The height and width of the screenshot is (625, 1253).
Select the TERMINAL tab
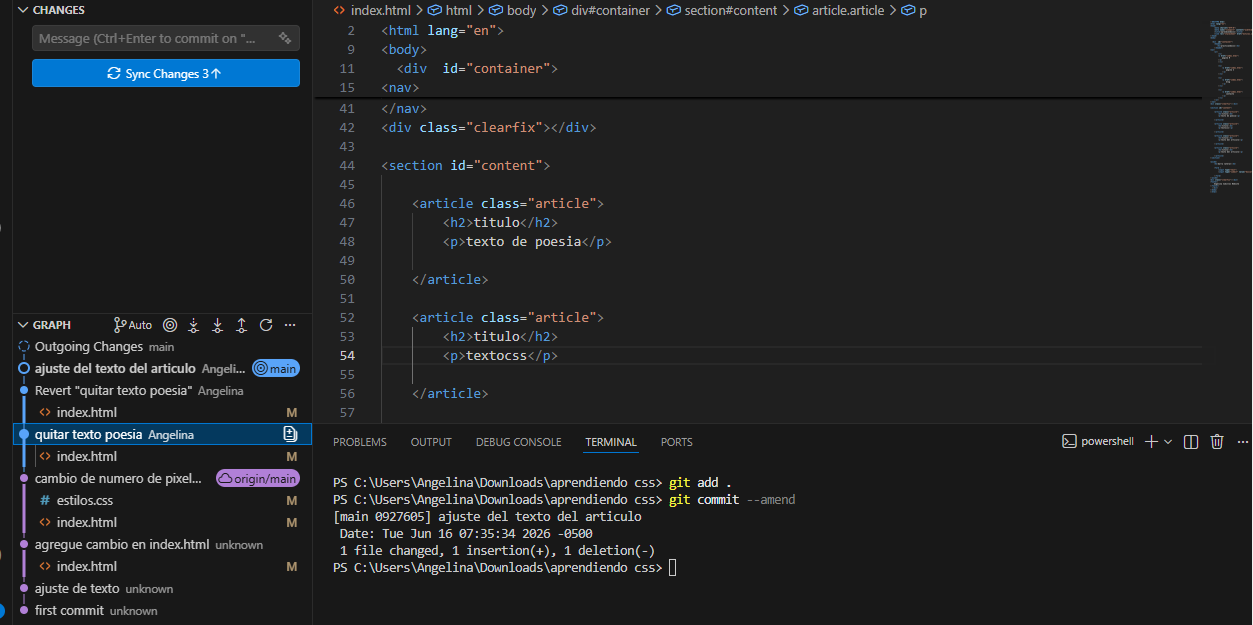611,442
